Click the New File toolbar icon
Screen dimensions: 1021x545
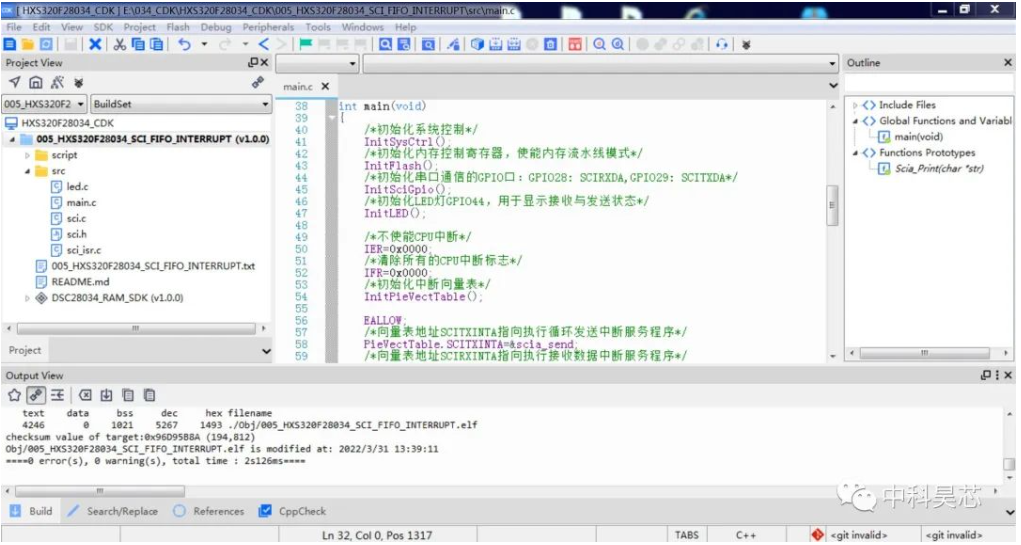10,44
